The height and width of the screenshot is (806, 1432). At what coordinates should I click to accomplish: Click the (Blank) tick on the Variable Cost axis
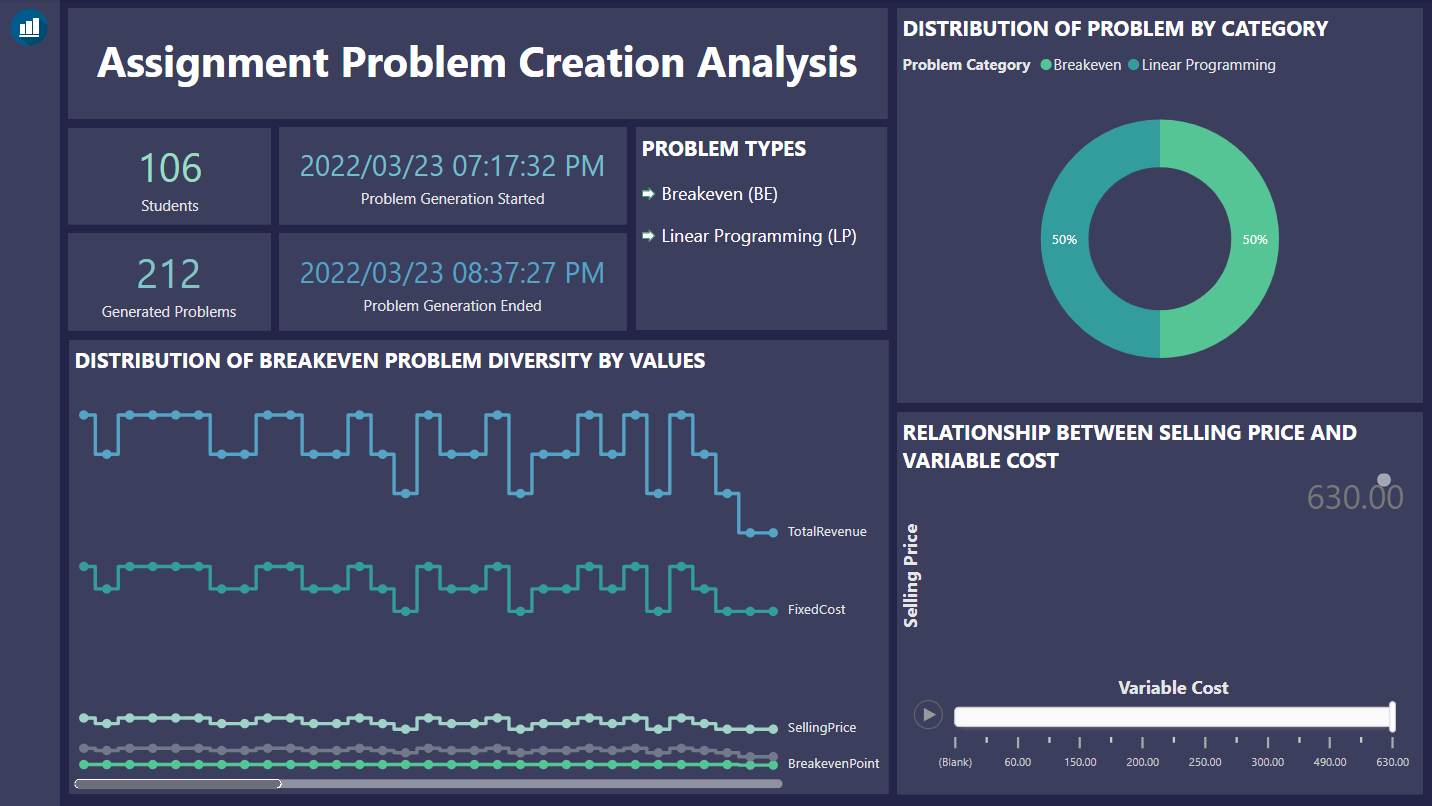click(955, 761)
